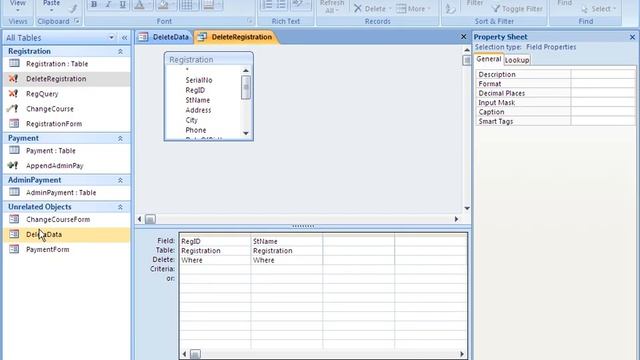Click the Format Painter brush icon
Screen dimensions: 640x360
pyautogui.click(x=73, y=7)
